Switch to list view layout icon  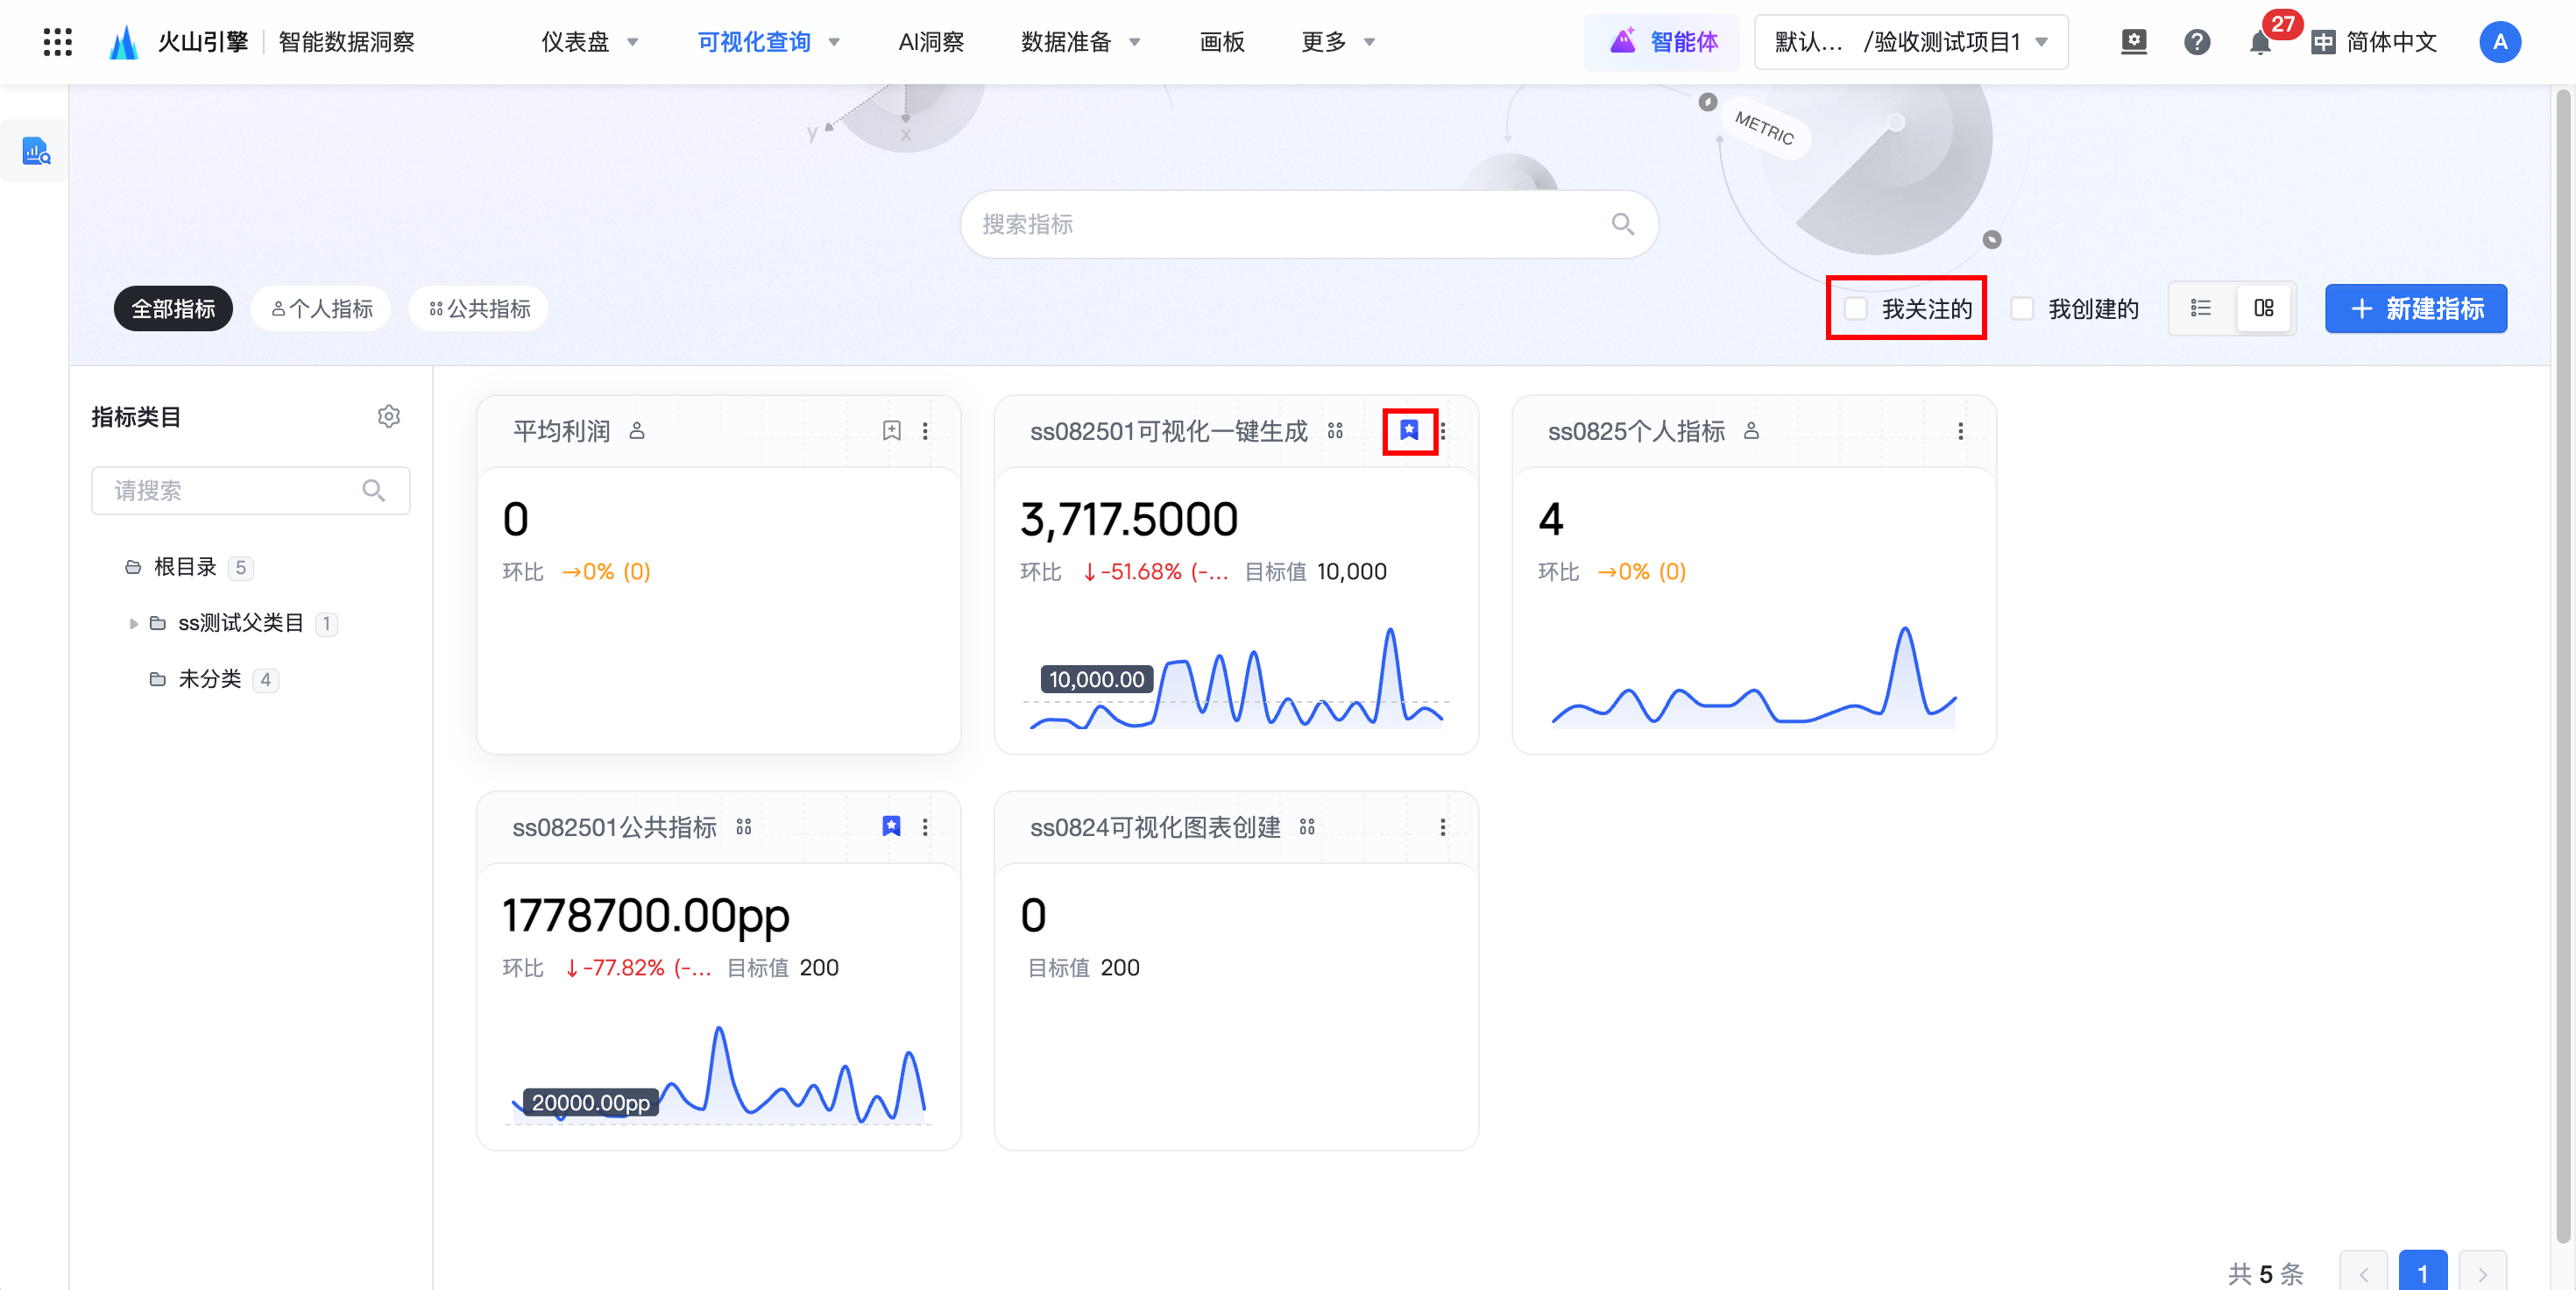[2200, 308]
